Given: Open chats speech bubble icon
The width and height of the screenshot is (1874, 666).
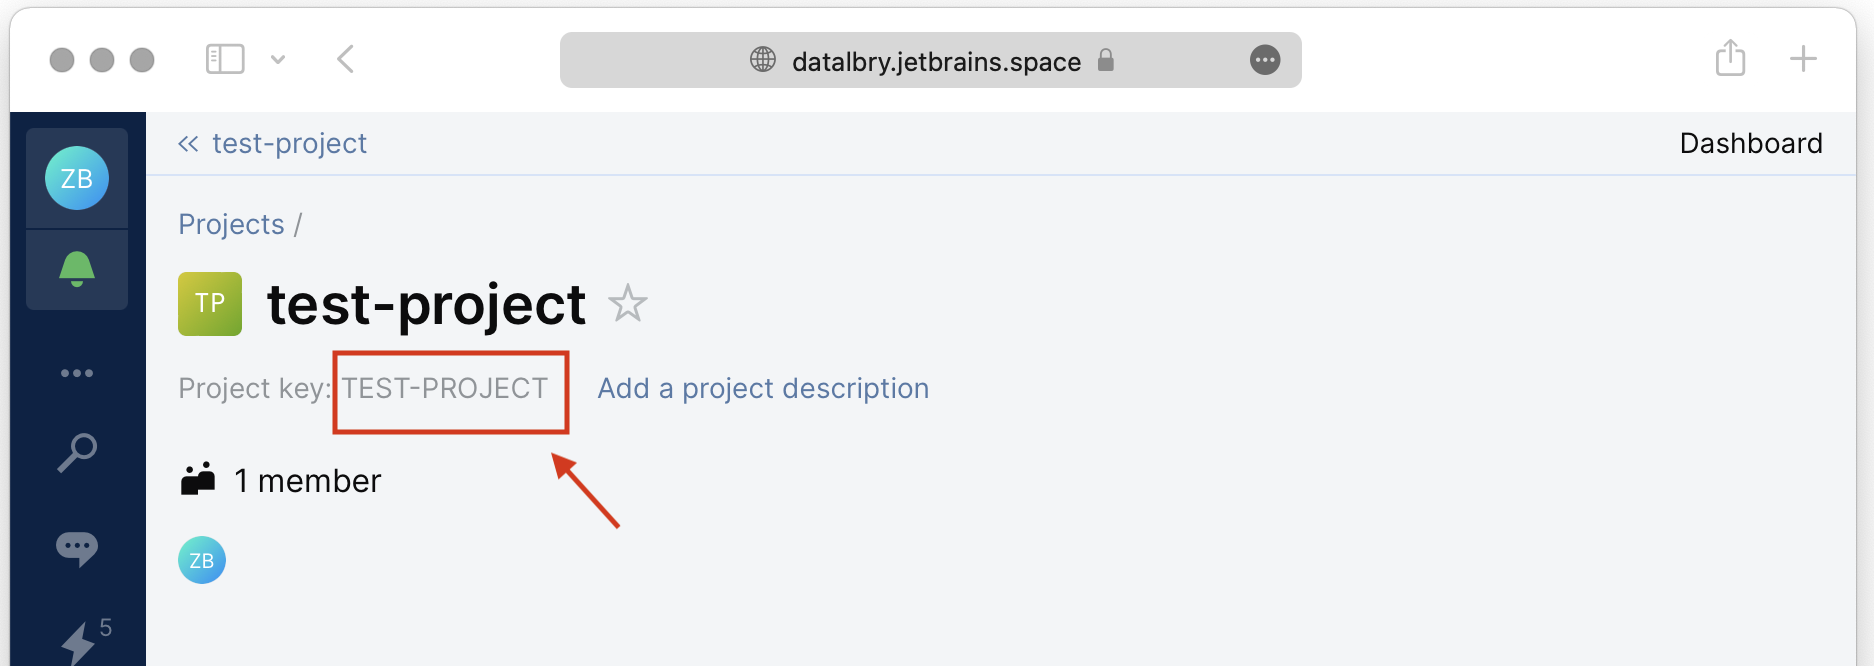Looking at the screenshot, I should [x=77, y=547].
